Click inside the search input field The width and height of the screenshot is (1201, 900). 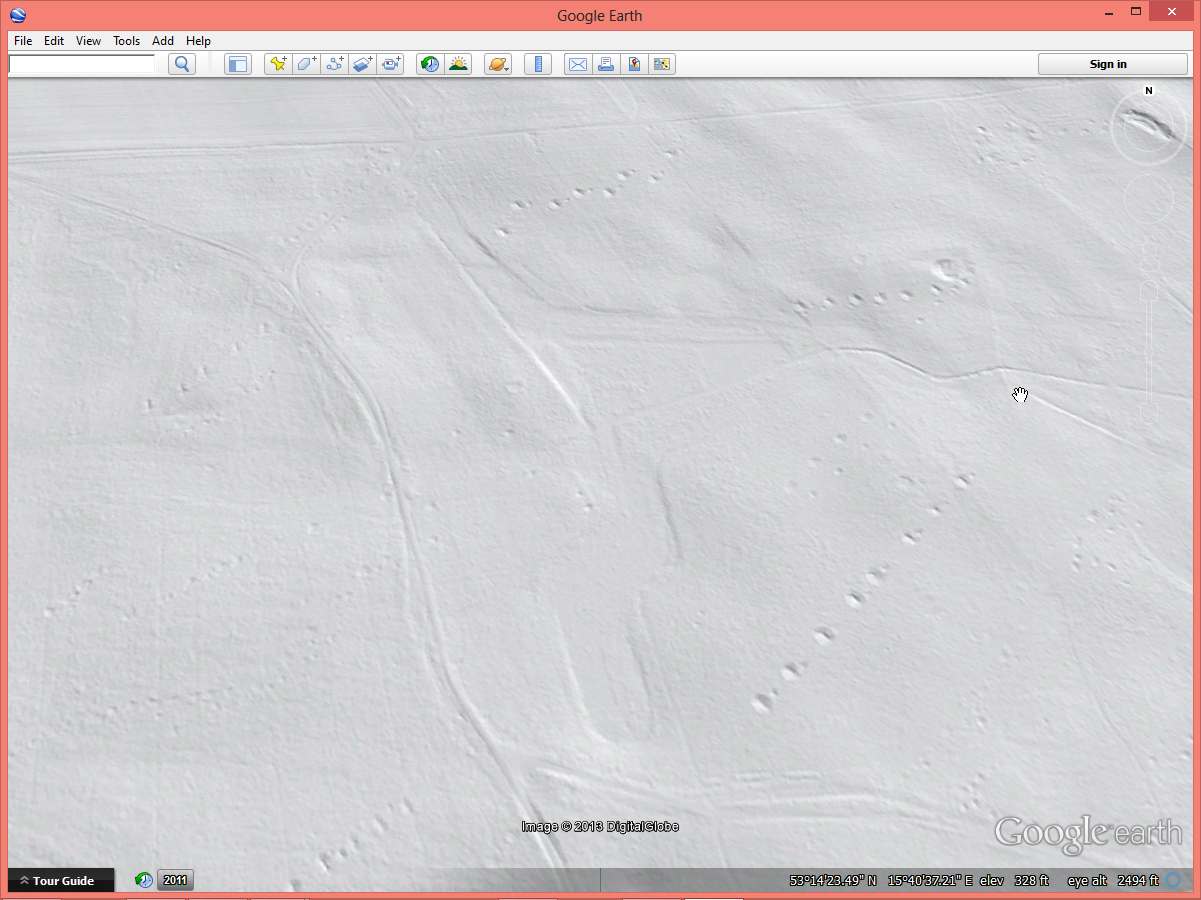click(82, 64)
